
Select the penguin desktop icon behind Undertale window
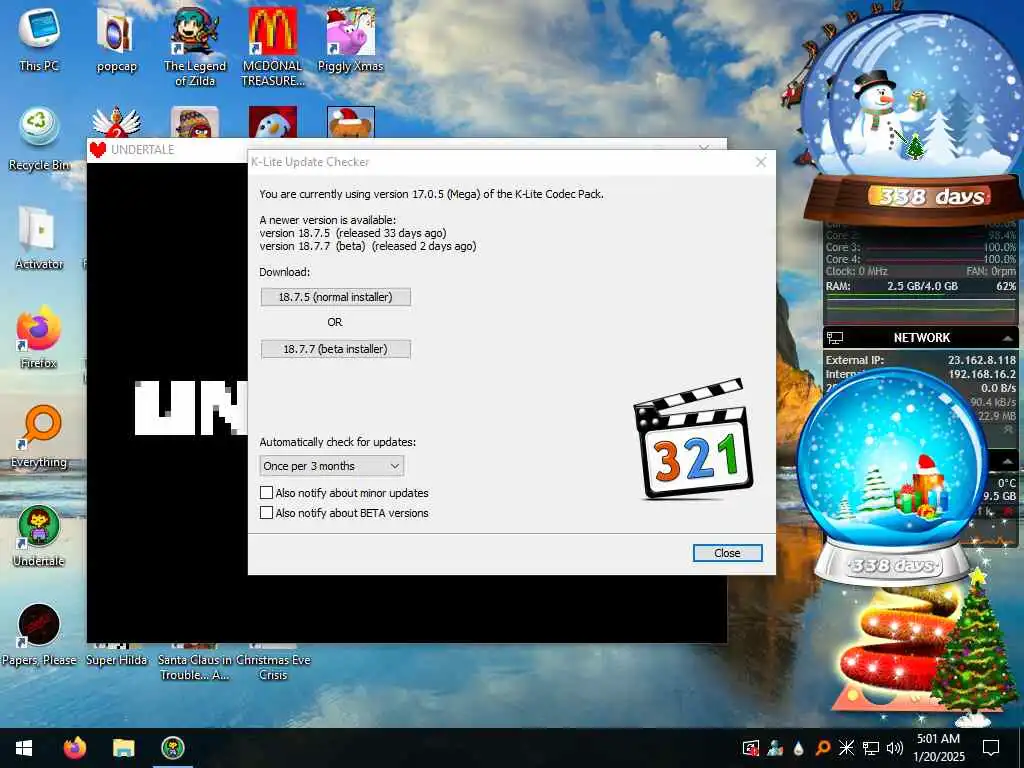[273, 121]
